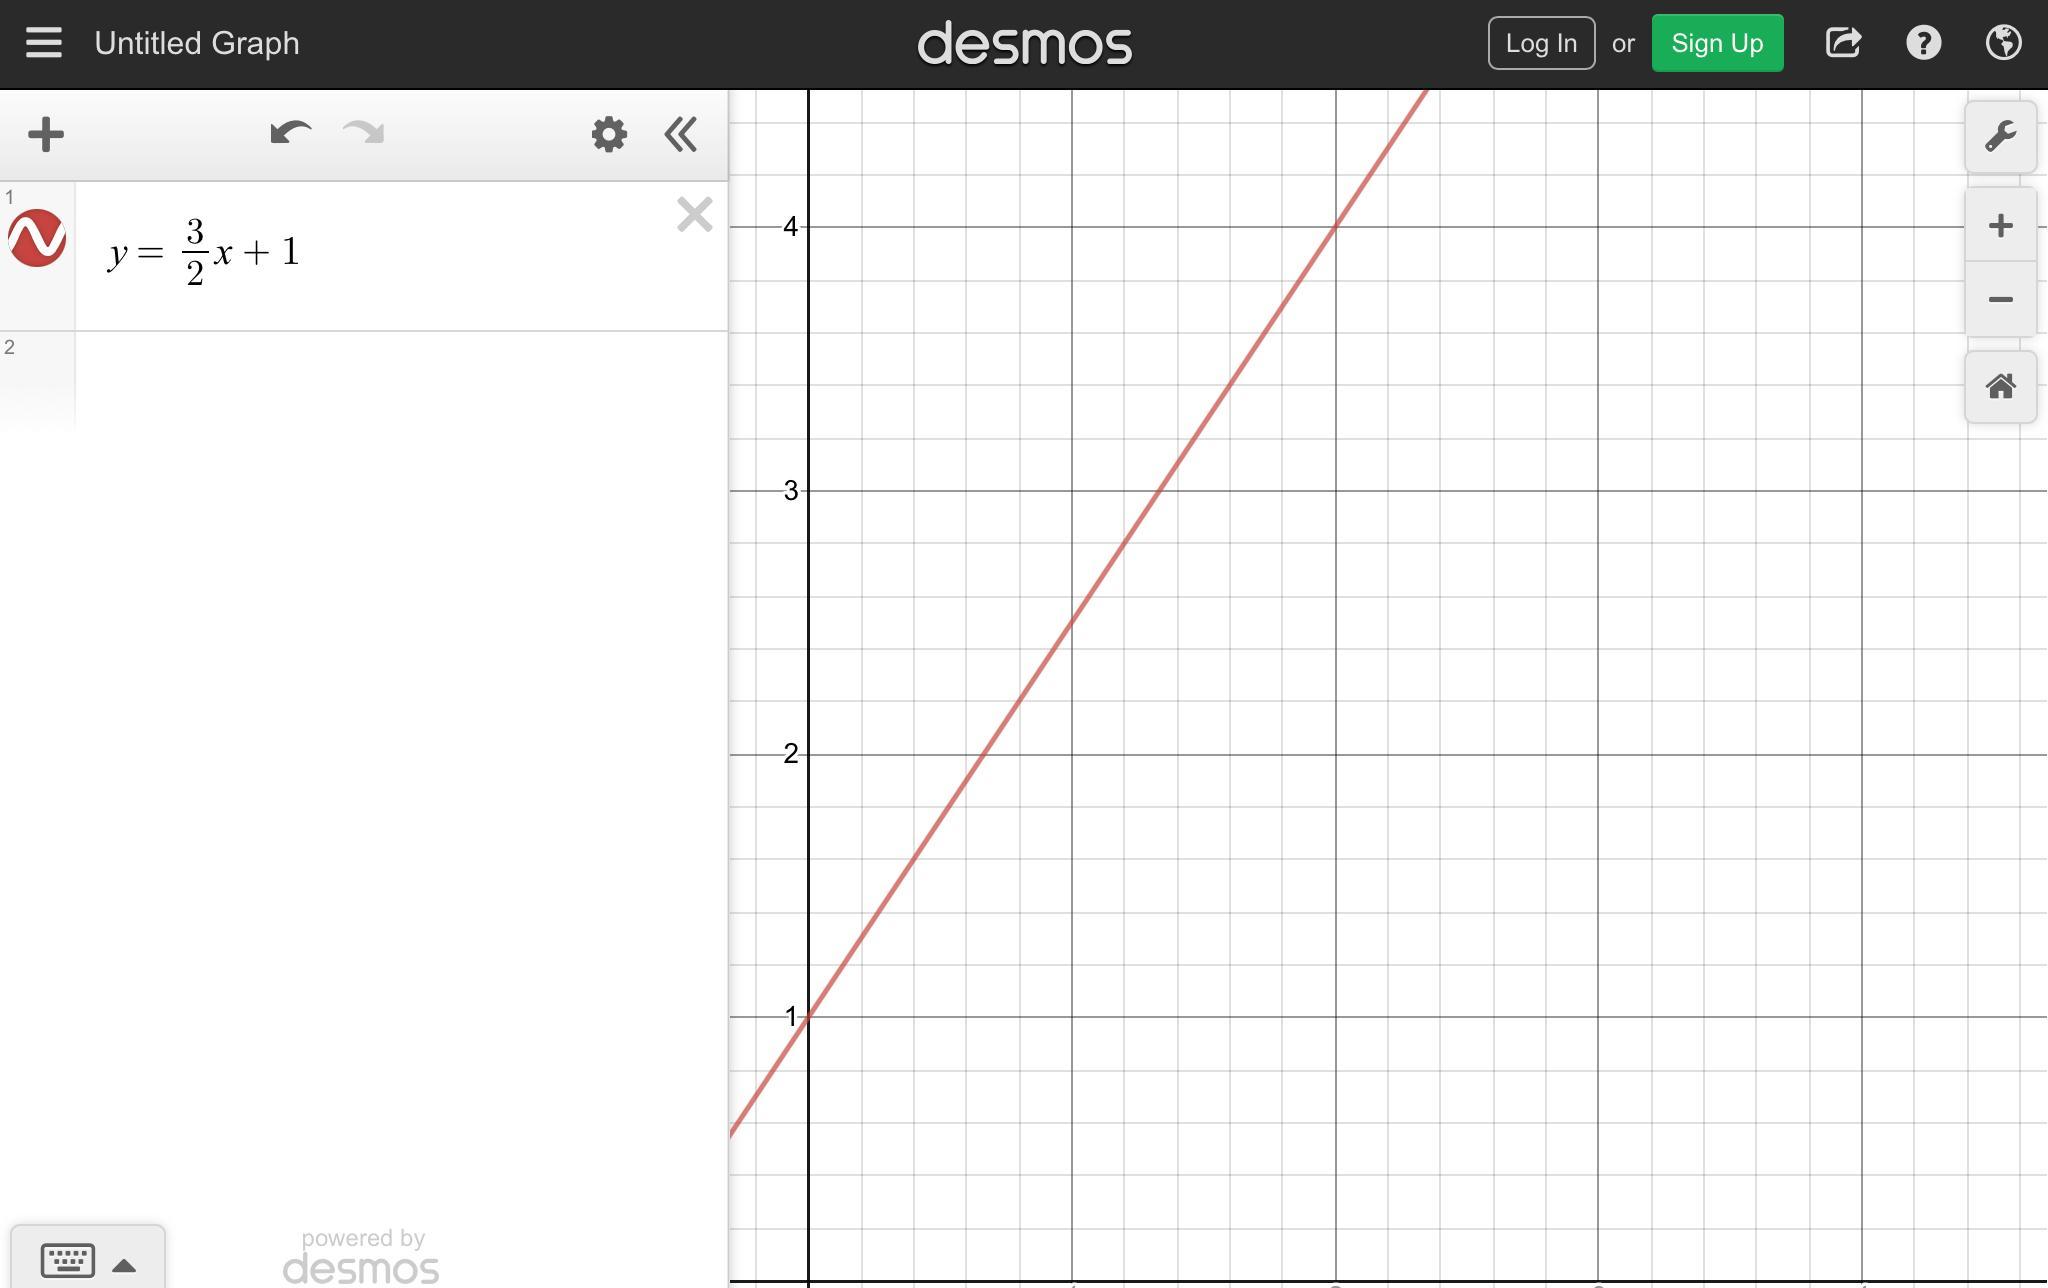The image size is (2048, 1288).
Task: Share the graph
Action: [1843, 43]
